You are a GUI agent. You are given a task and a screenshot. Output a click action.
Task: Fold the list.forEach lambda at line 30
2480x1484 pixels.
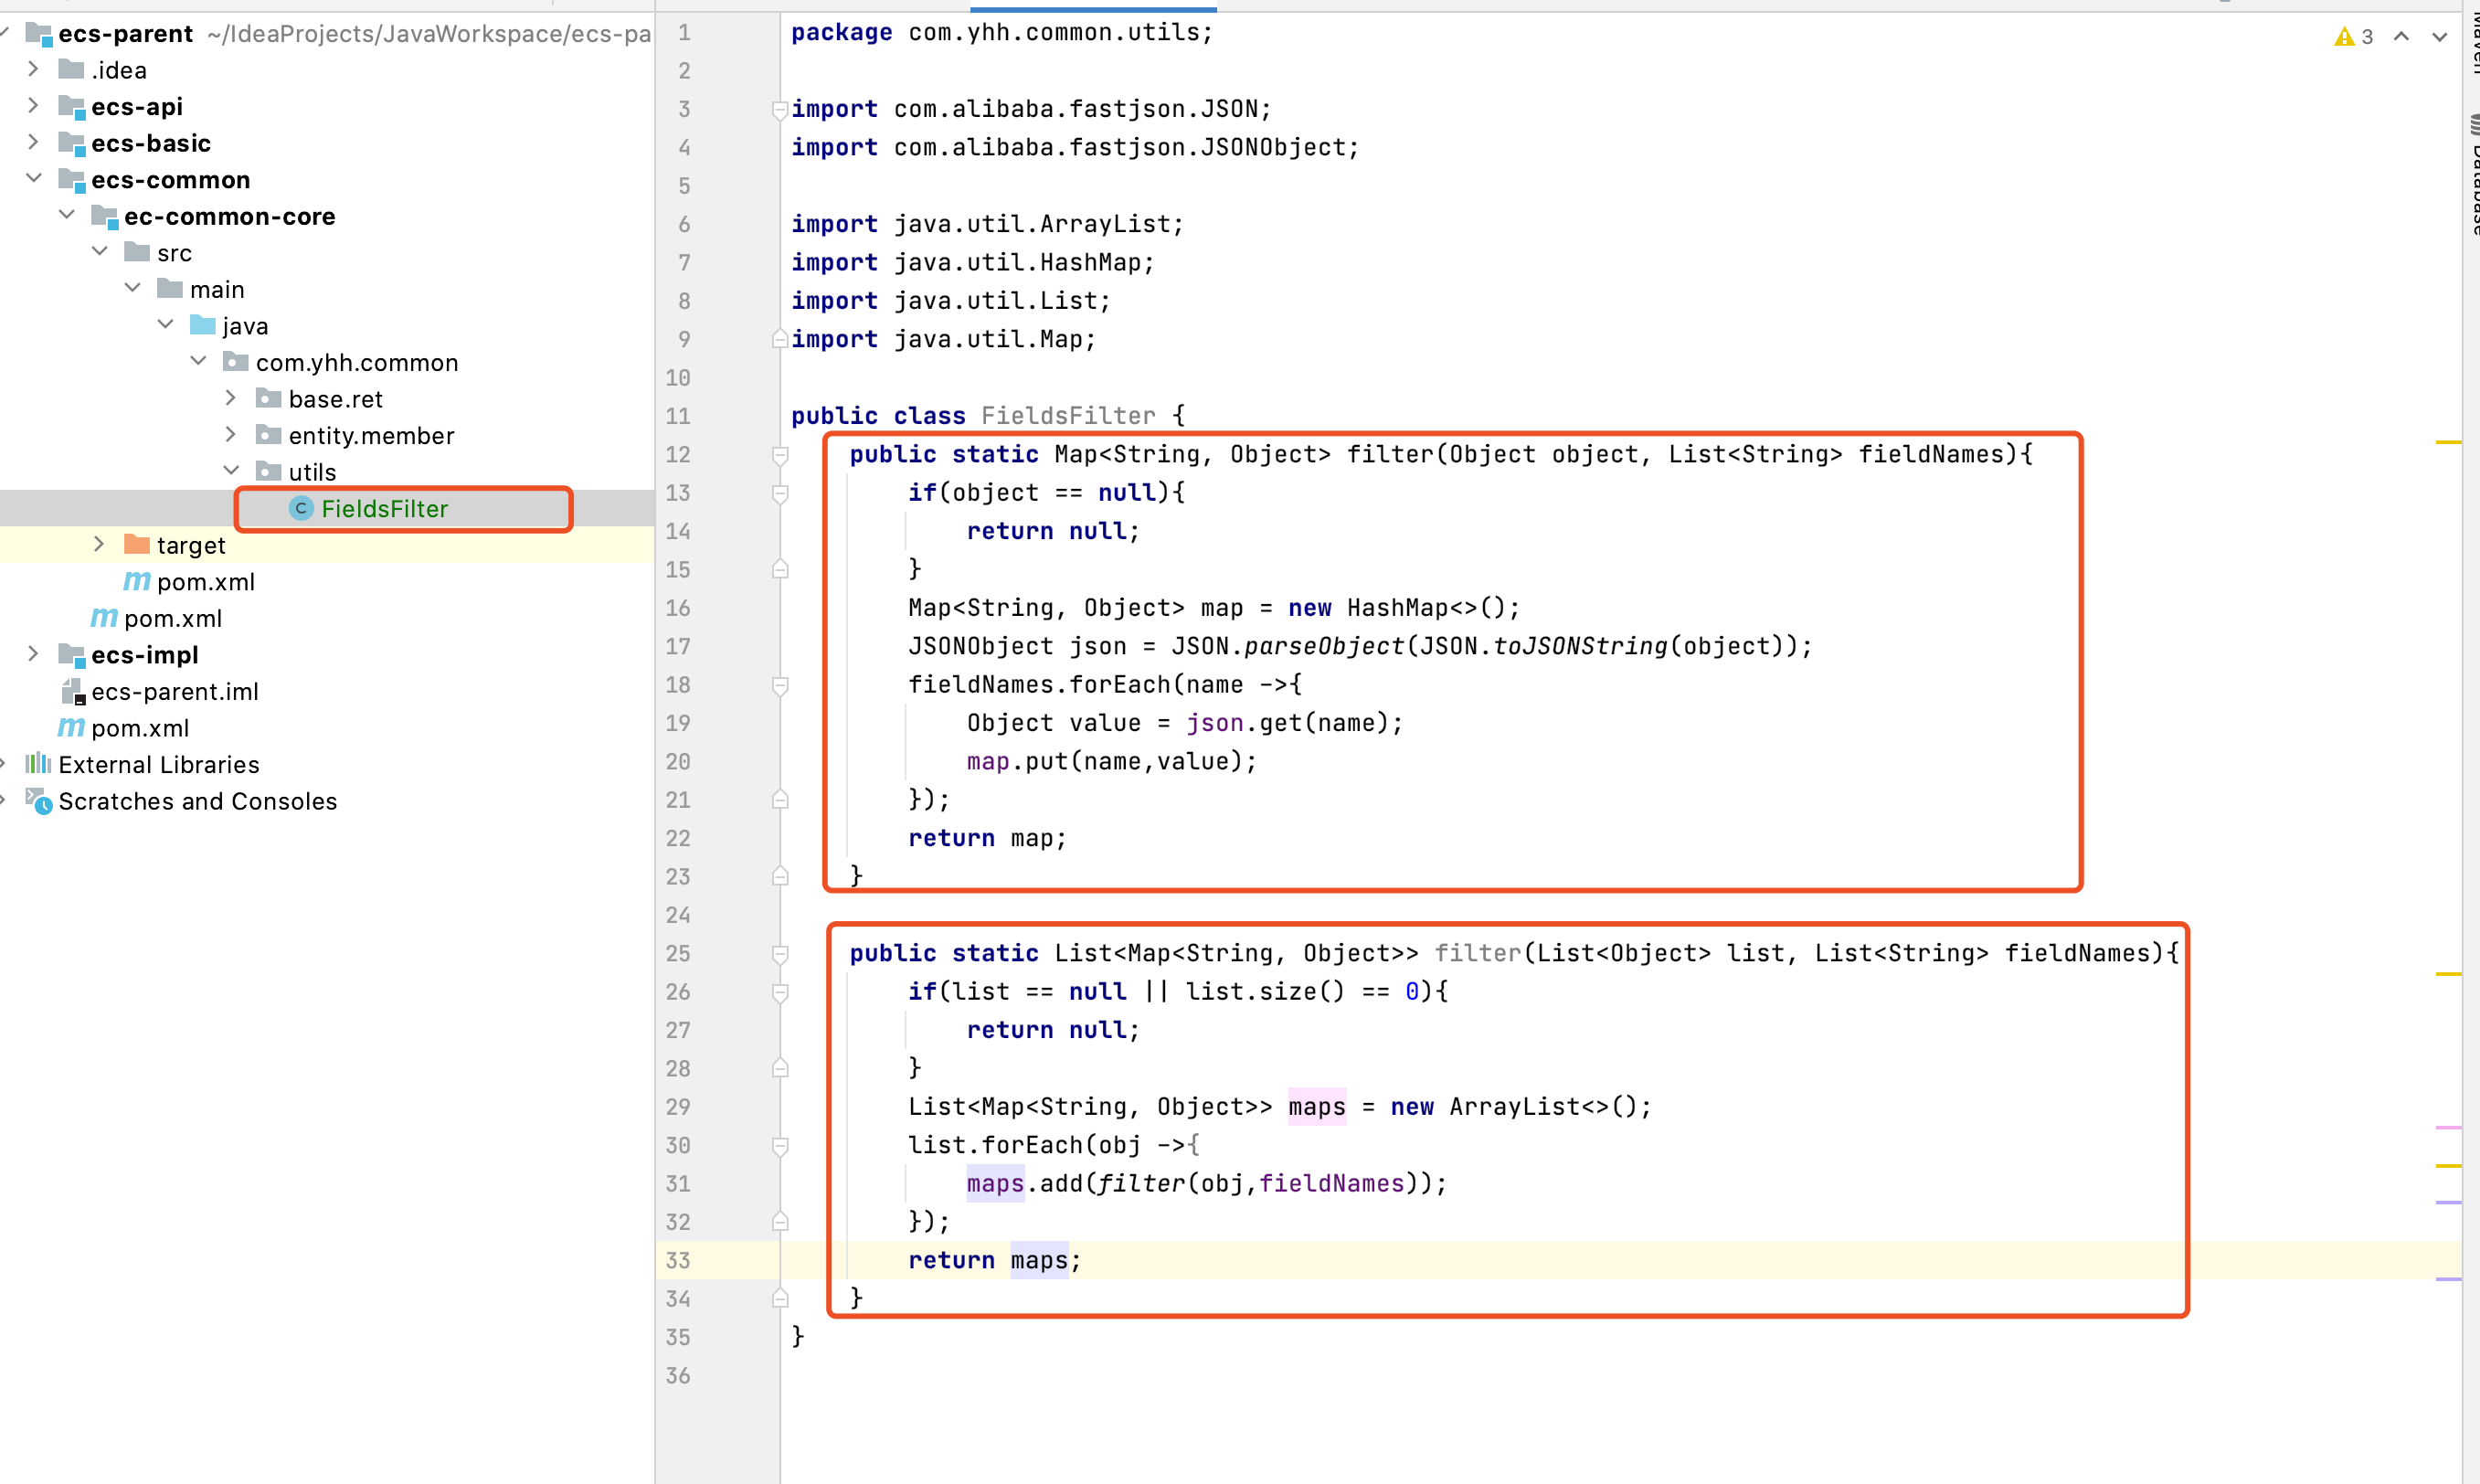pyautogui.click(x=780, y=1146)
